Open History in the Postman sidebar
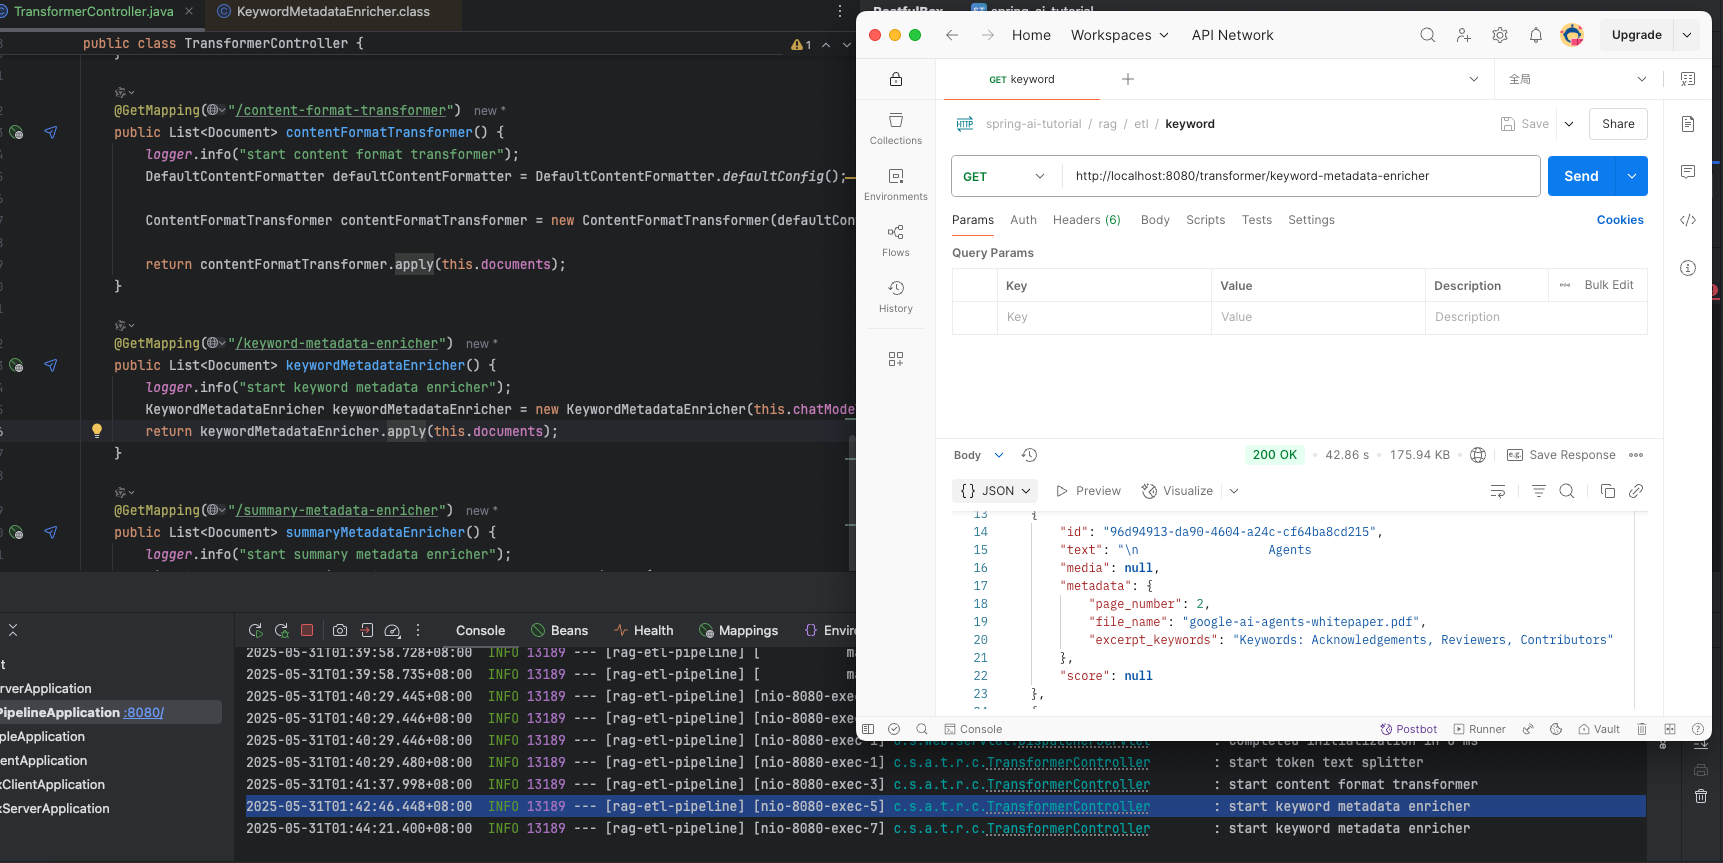The height and width of the screenshot is (863, 1723). [896, 297]
